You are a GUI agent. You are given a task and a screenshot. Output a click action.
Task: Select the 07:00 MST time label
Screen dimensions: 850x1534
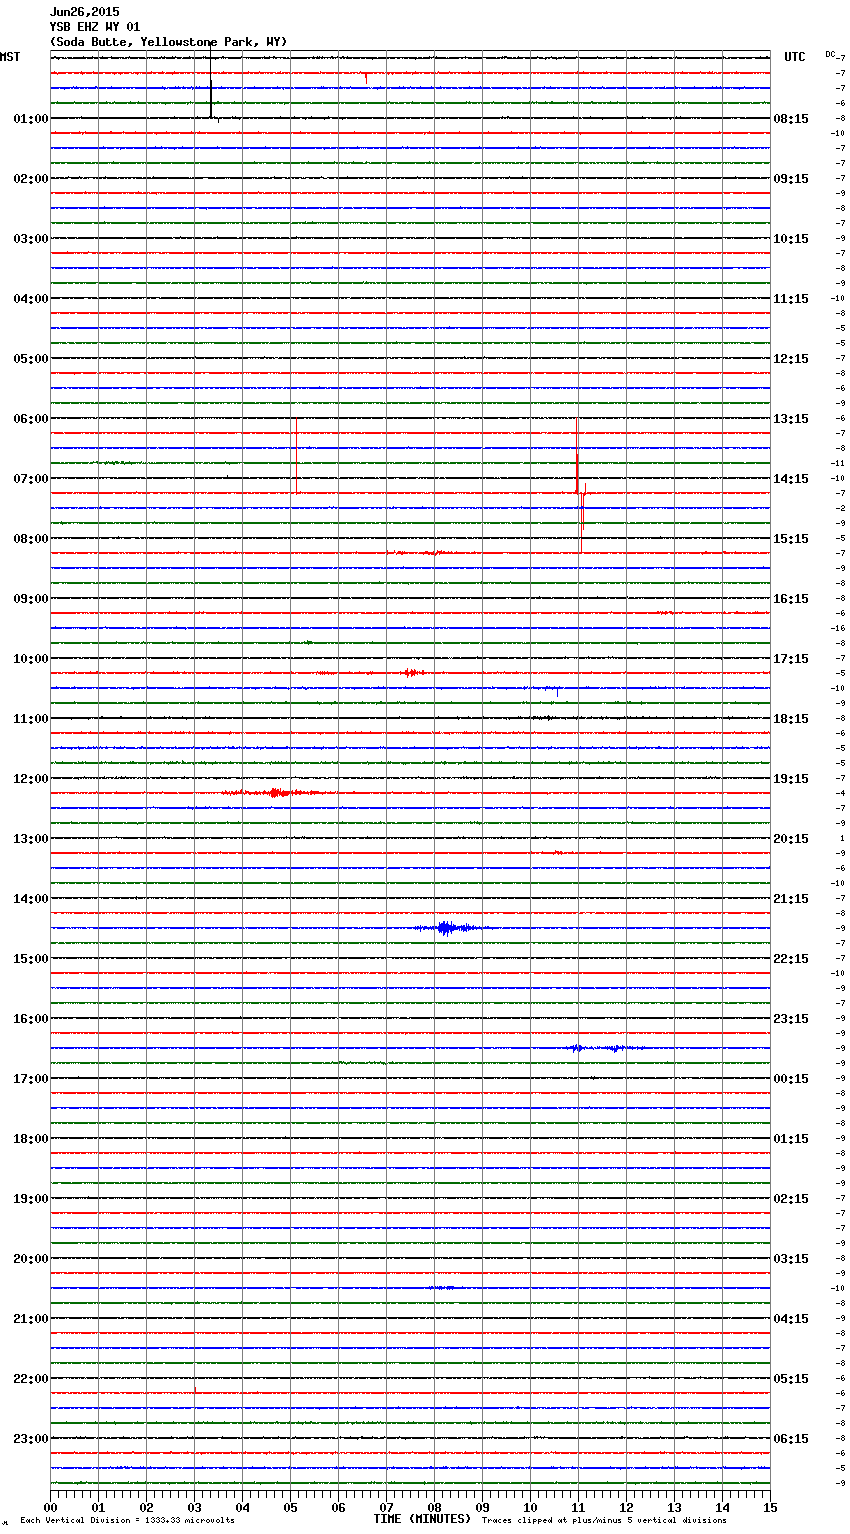point(31,479)
